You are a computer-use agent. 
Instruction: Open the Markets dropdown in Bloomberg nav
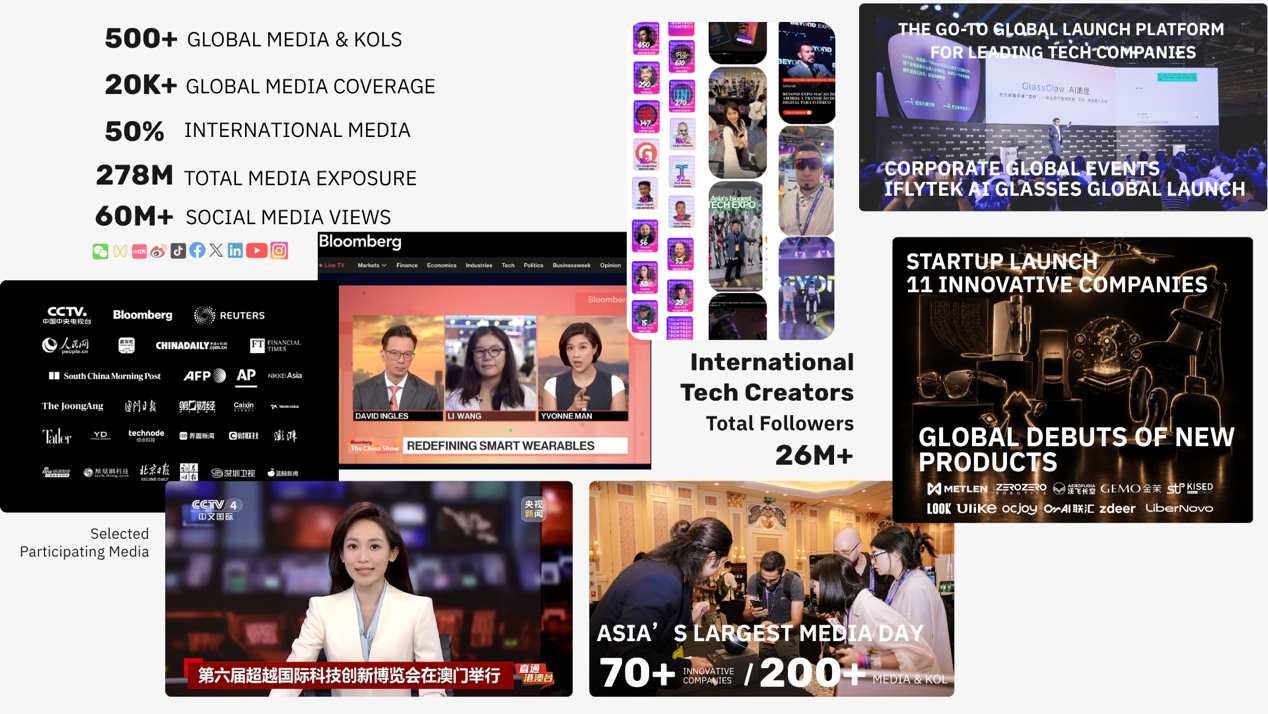pyautogui.click(x=372, y=266)
